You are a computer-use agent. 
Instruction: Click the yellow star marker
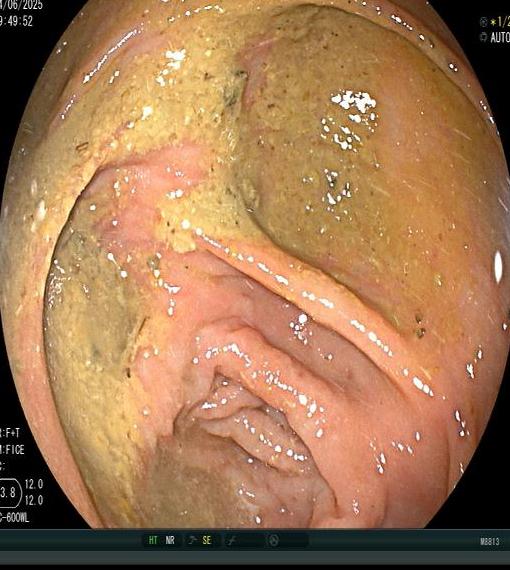(493, 23)
